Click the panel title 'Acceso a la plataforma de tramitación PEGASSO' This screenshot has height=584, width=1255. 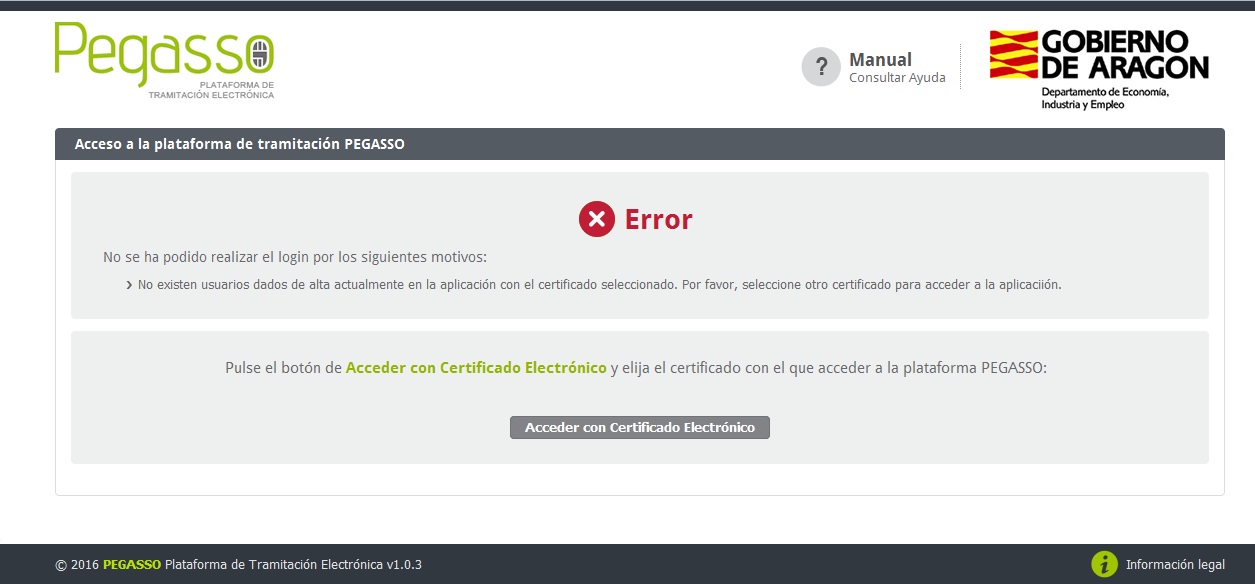(x=240, y=144)
